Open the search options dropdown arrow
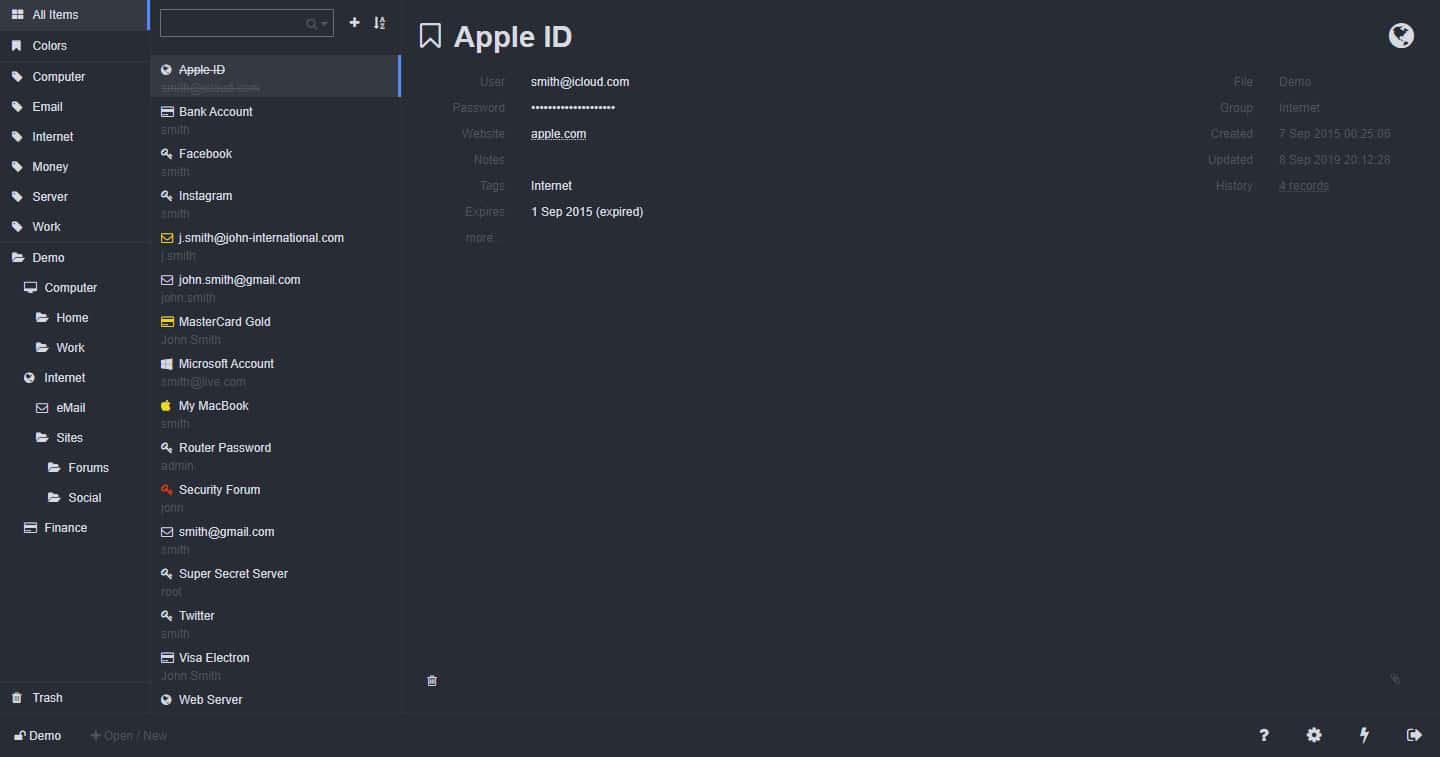Viewport: 1440px width, 757px height. pos(324,24)
